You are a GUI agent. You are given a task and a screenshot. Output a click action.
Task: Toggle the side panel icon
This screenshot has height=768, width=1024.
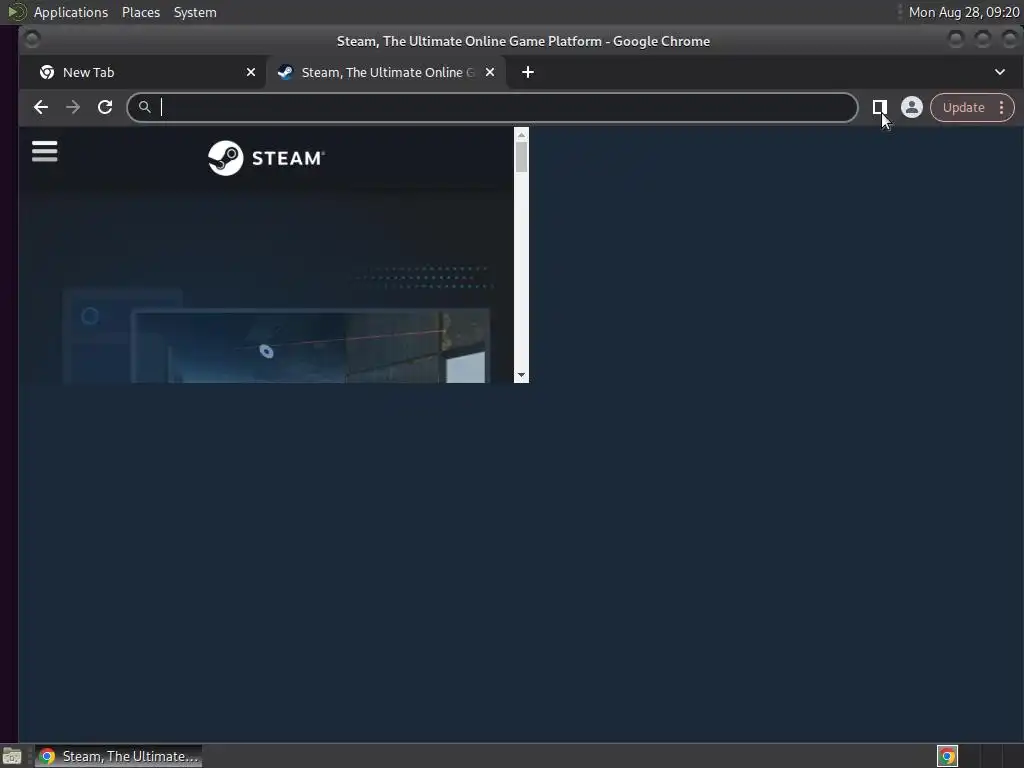click(x=880, y=107)
